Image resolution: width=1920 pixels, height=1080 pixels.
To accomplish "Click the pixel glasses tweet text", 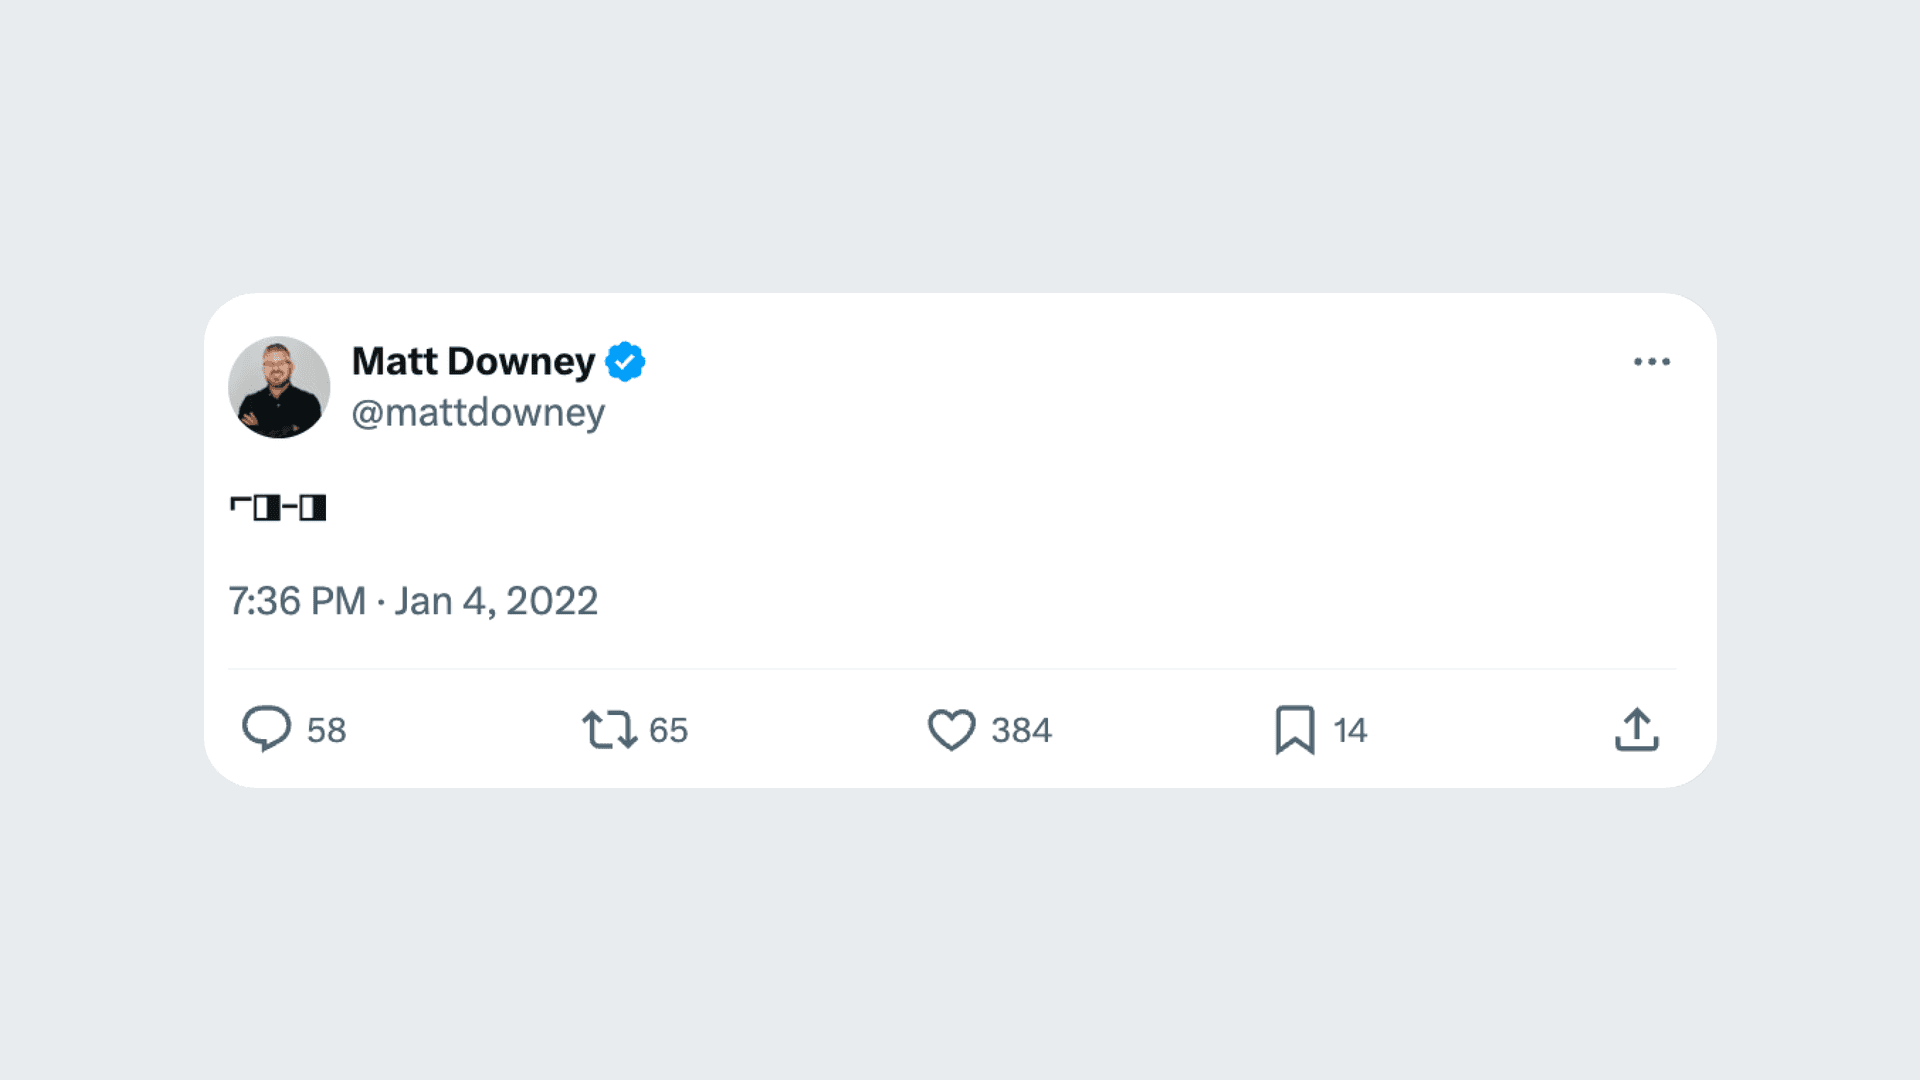I will (x=278, y=508).
